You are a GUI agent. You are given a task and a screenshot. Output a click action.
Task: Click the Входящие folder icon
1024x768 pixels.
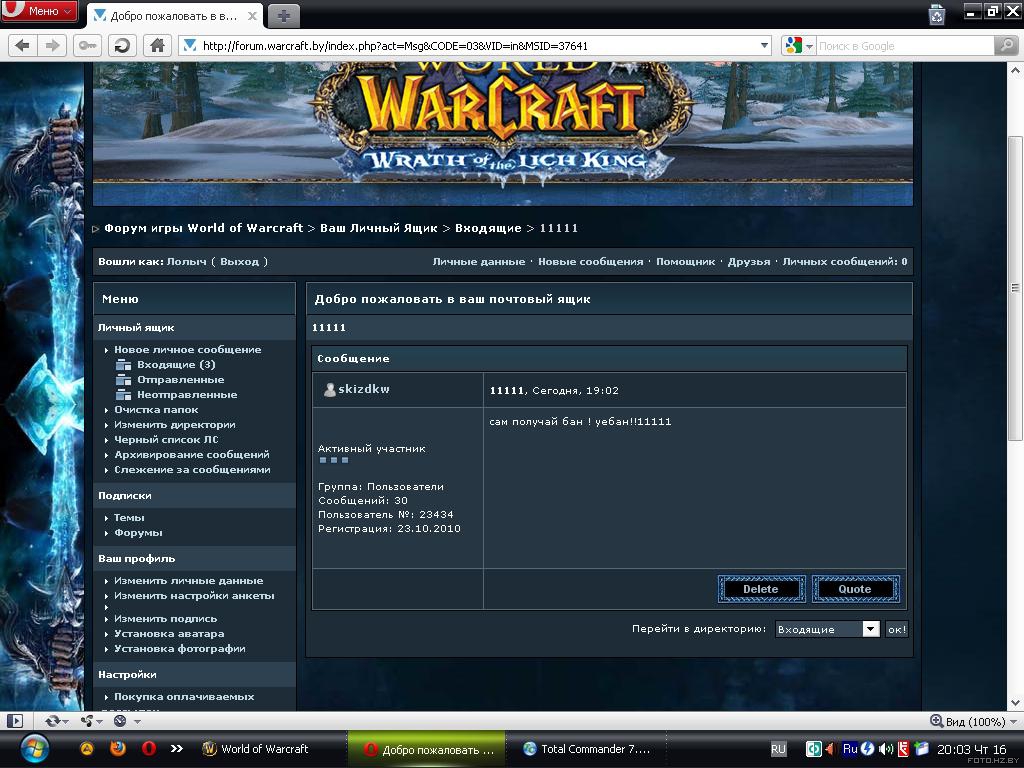click(x=123, y=364)
